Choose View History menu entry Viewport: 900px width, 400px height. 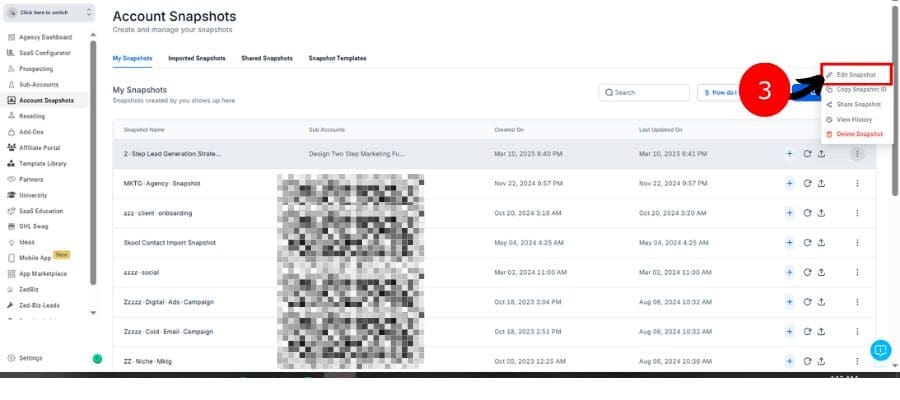[x=849, y=119]
